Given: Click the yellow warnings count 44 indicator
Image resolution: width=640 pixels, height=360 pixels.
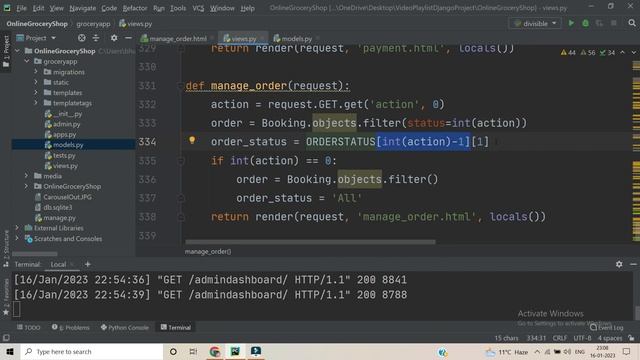Looking at the screenshot, I should point(568,53).
